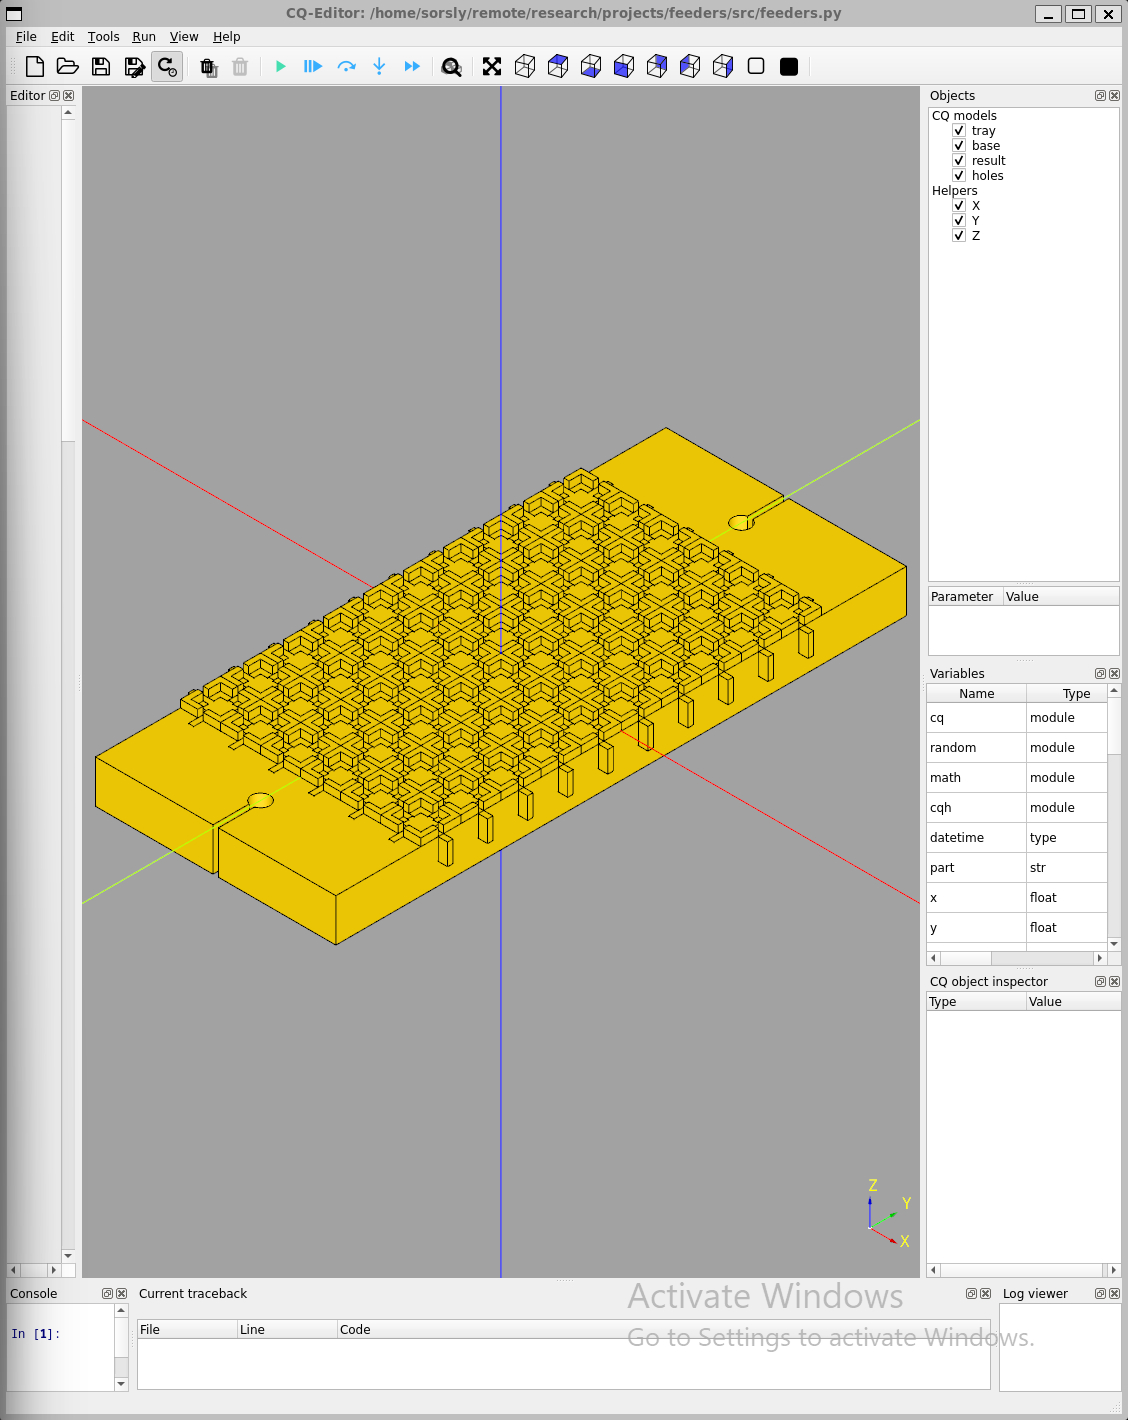The image size is (1128, 1420).
Task: Click the Editor panel scroll-up arrow
Action: 68,113
